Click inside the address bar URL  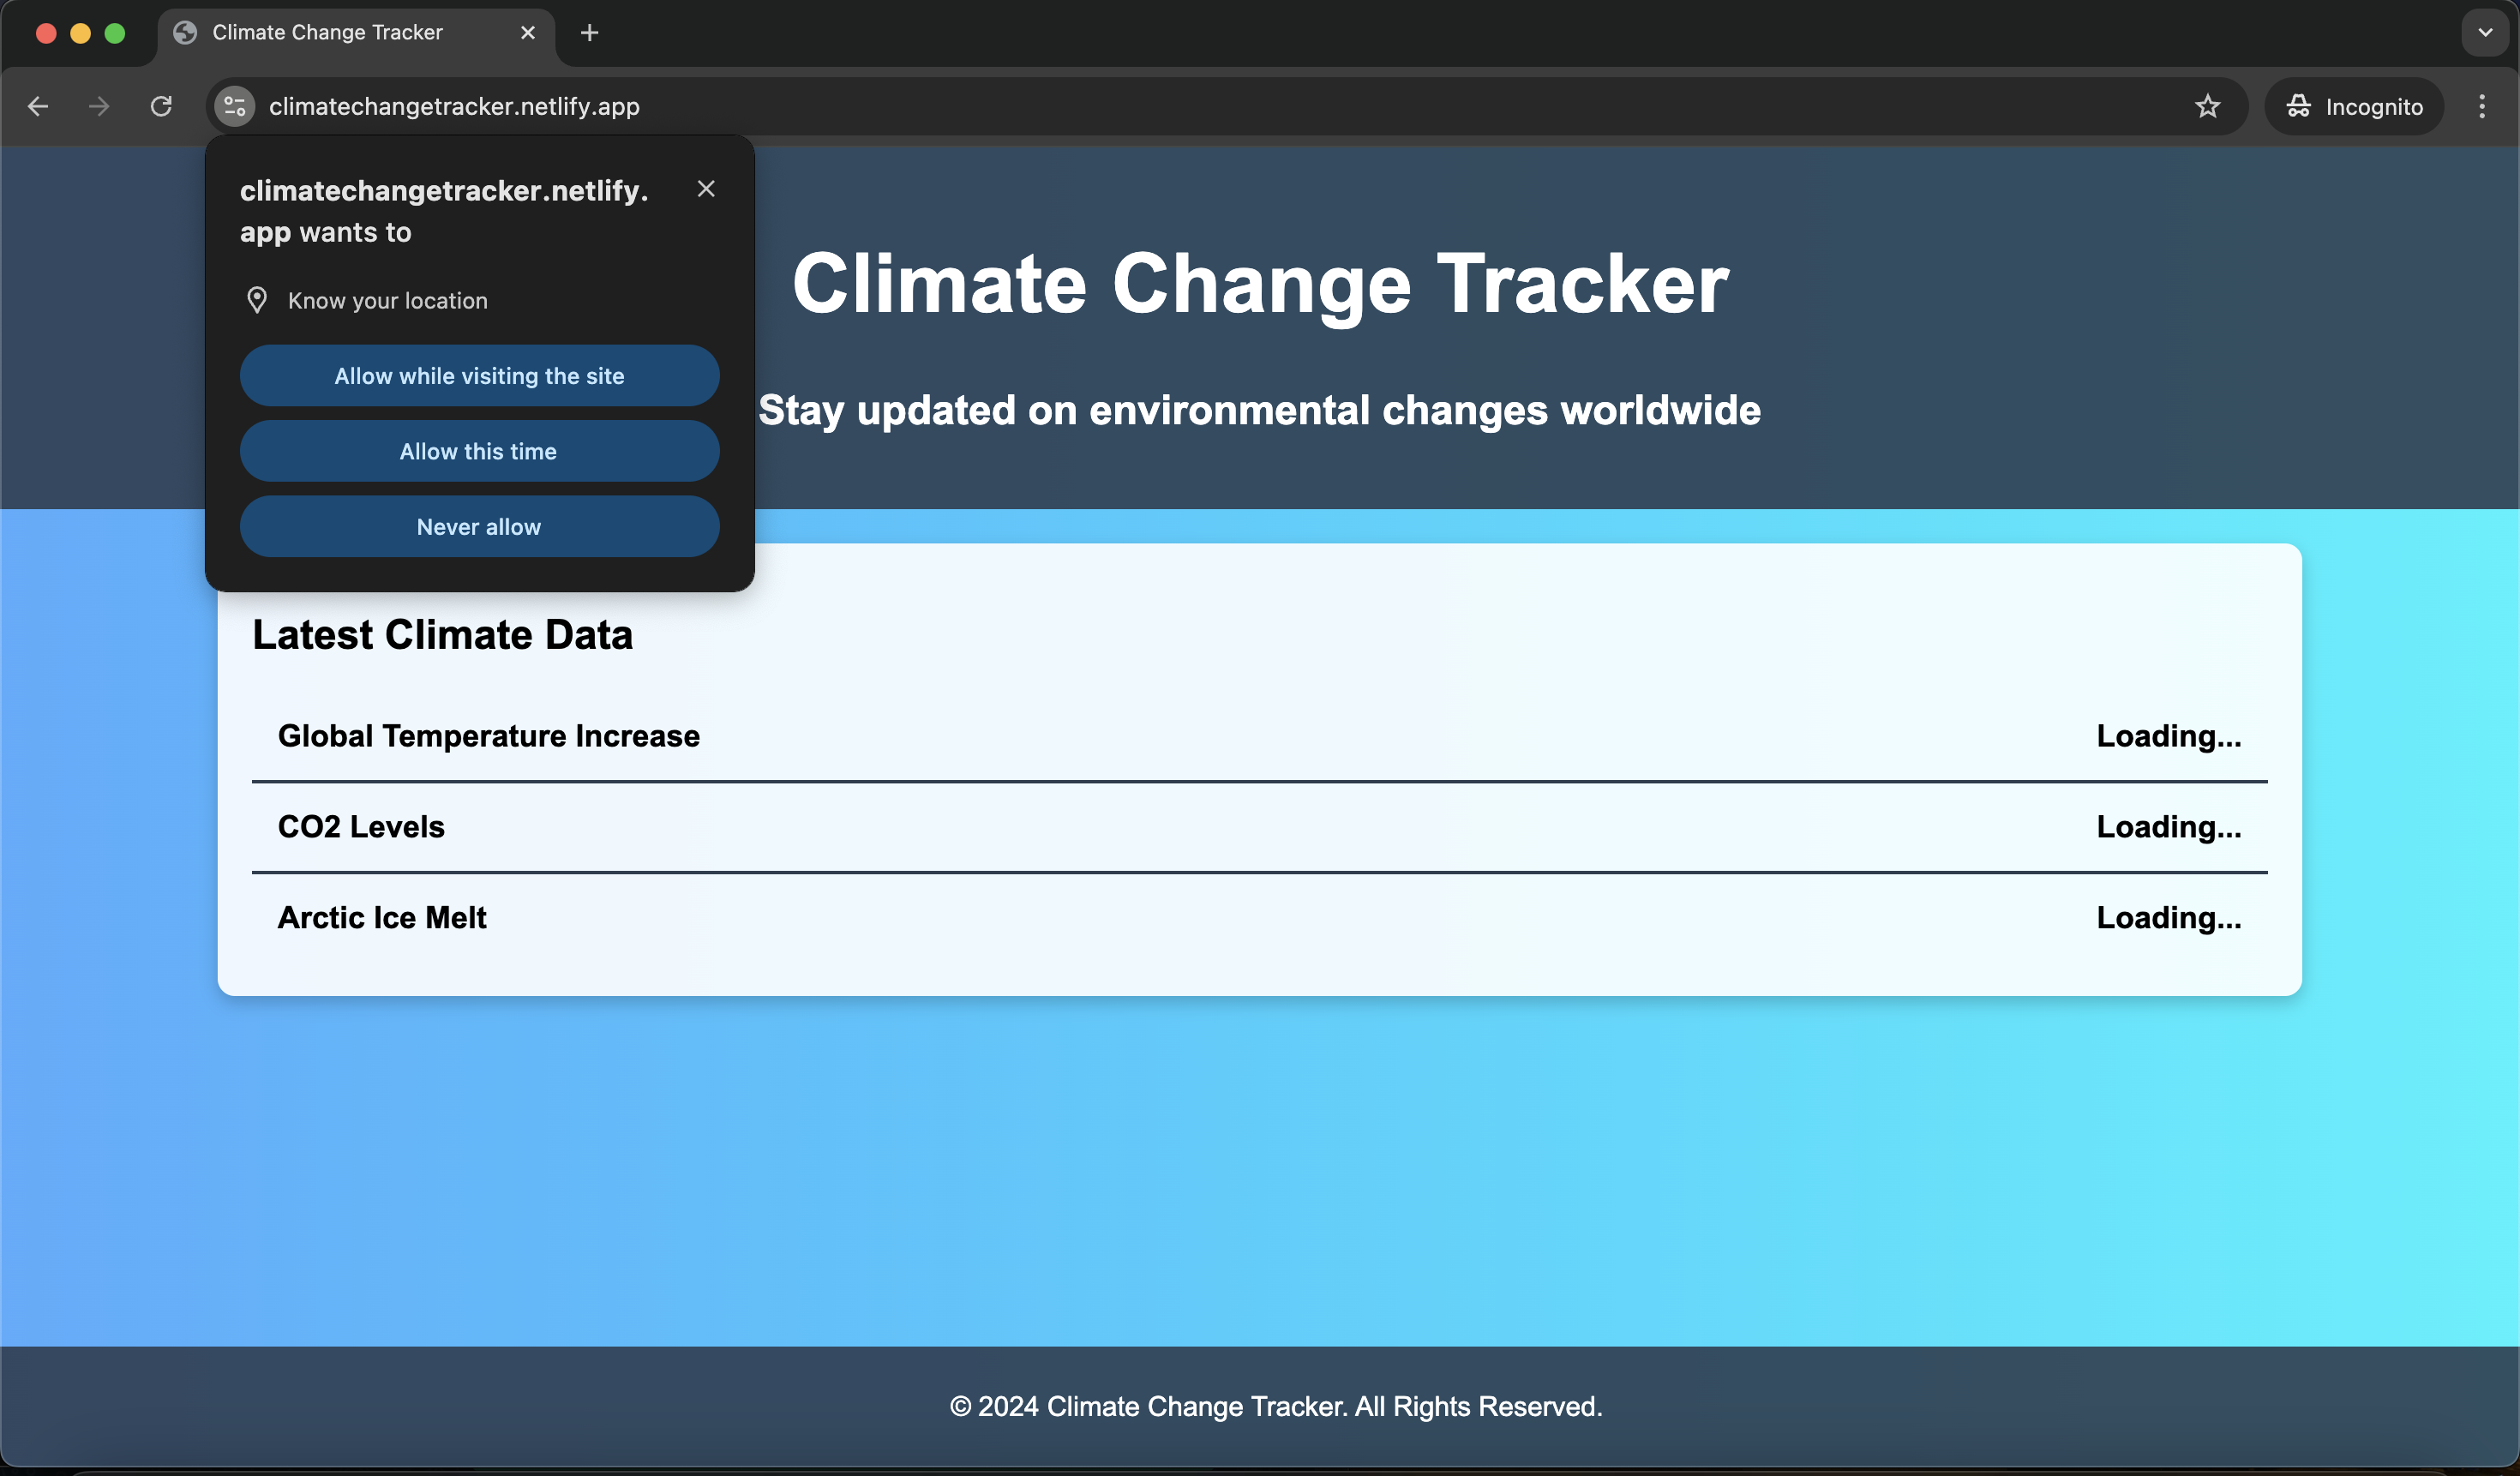(455, 106)
